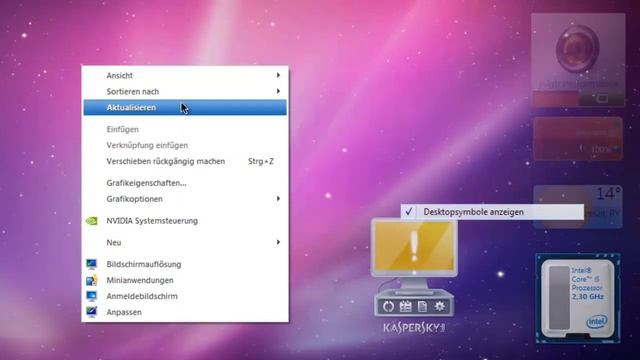Image resolution: width=640 pixels, height=360 pixels.
Task: Open the Grafikoptionen entry
Action: pos(185,199)
